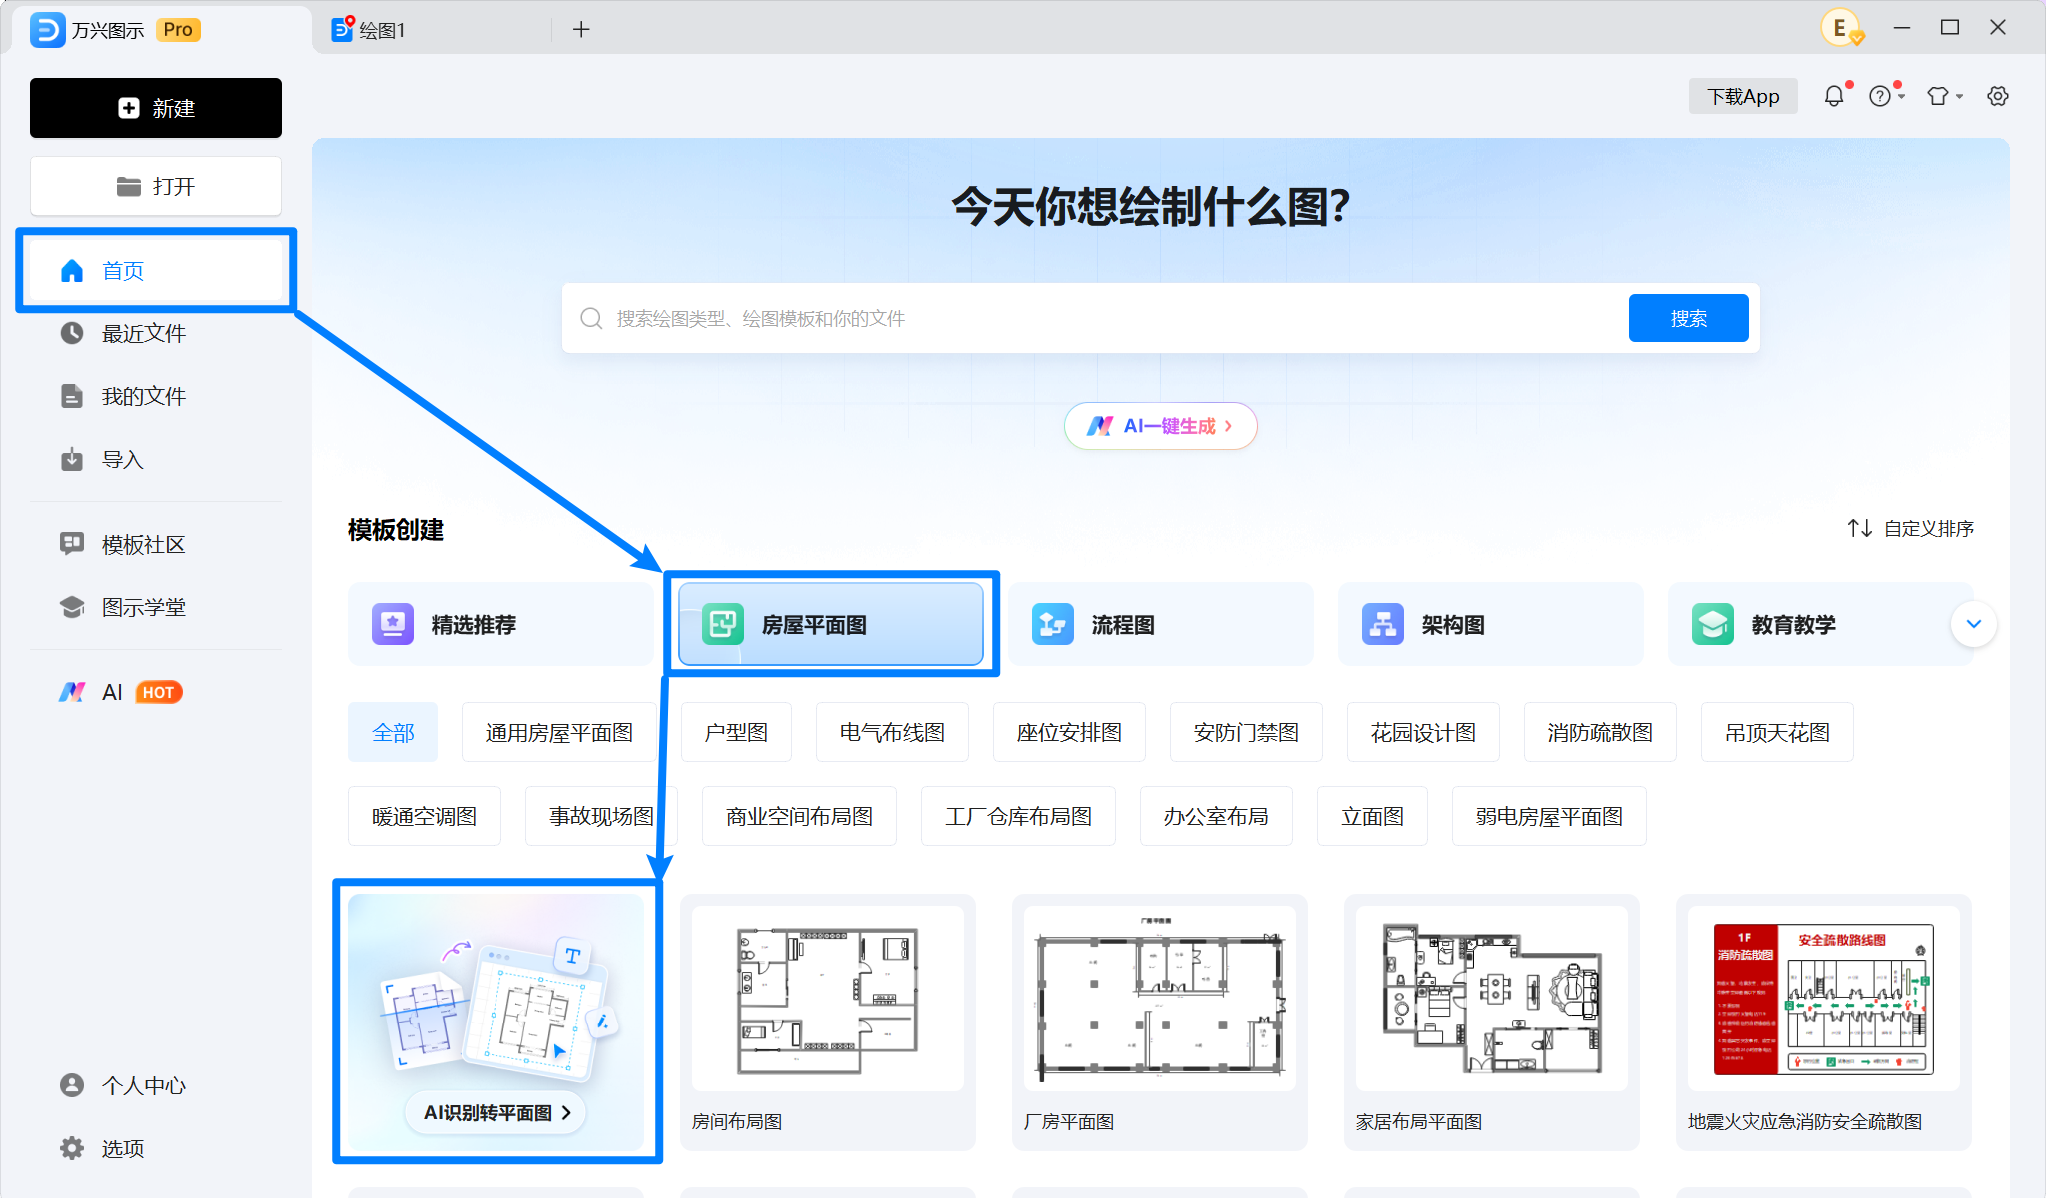Viewport: 2046px width, 1198px height.
Task: Select 架构图 category
Action: click(1490, 624)
